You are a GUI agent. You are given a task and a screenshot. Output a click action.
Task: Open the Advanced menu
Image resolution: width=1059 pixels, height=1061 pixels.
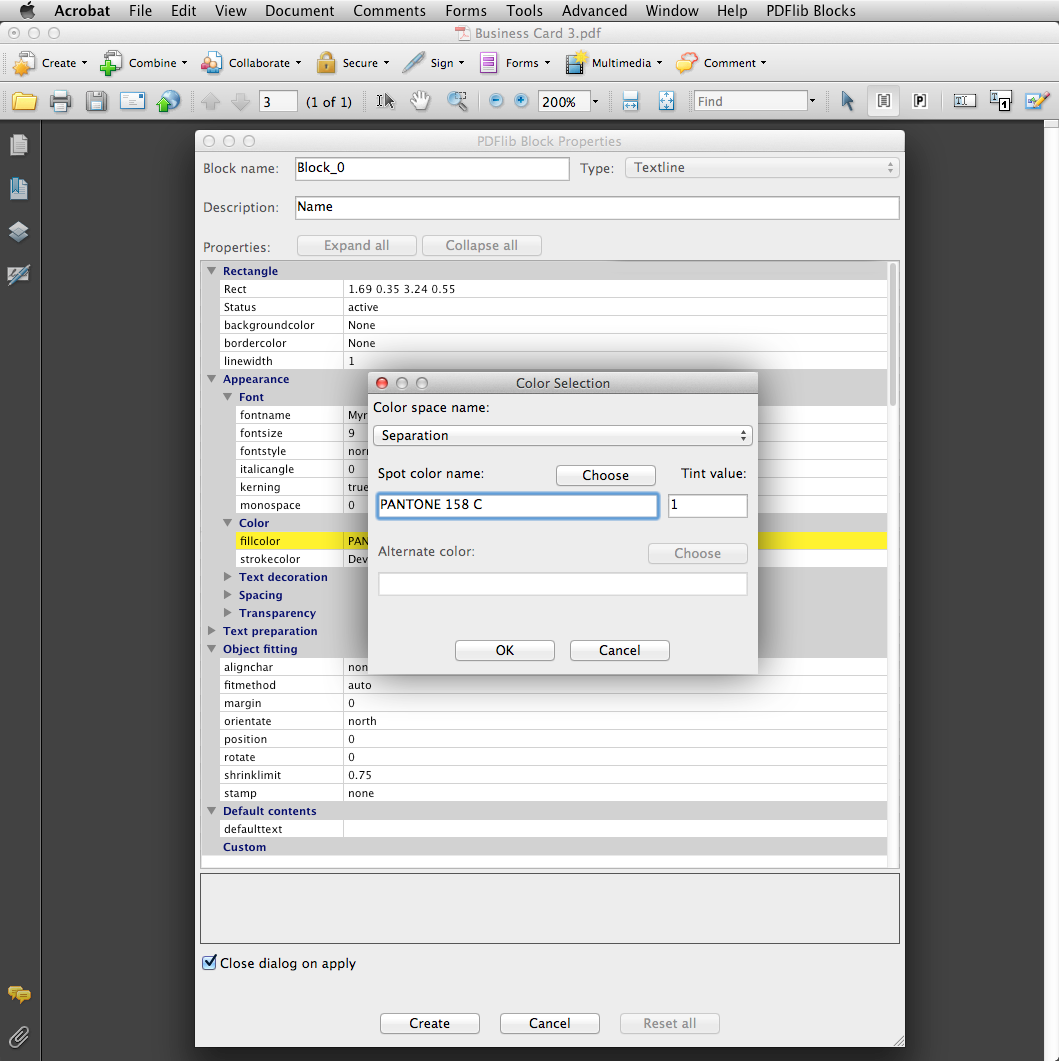pos(594,11)
